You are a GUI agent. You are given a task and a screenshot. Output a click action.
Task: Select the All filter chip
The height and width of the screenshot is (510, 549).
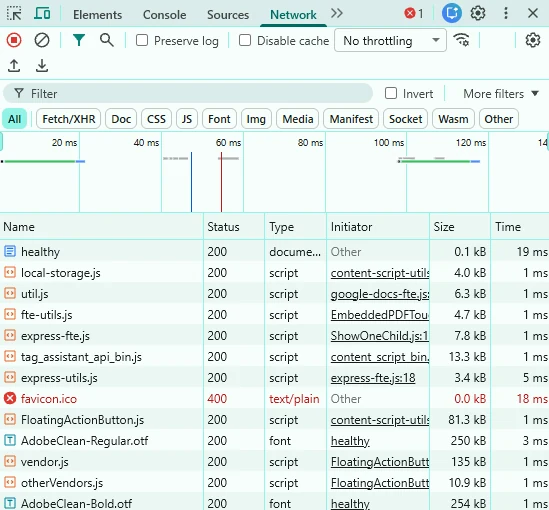tap(14, 119)
